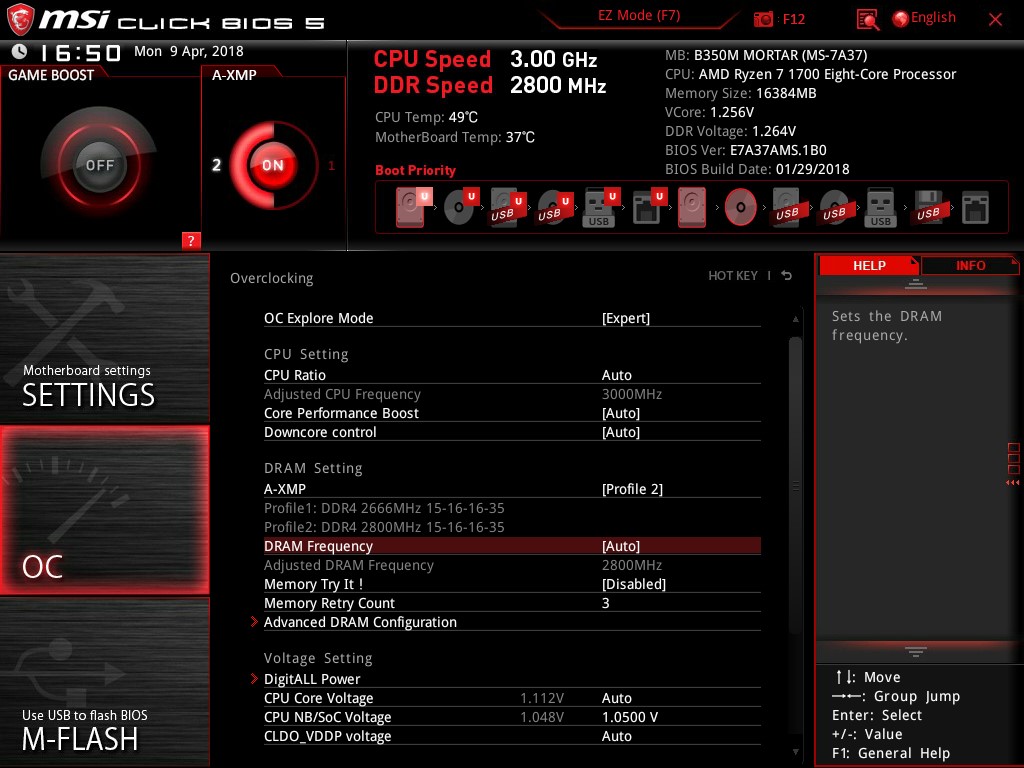Click the English language label
Viewport: 1024px width, 768px height.
[x=933, y=18]
